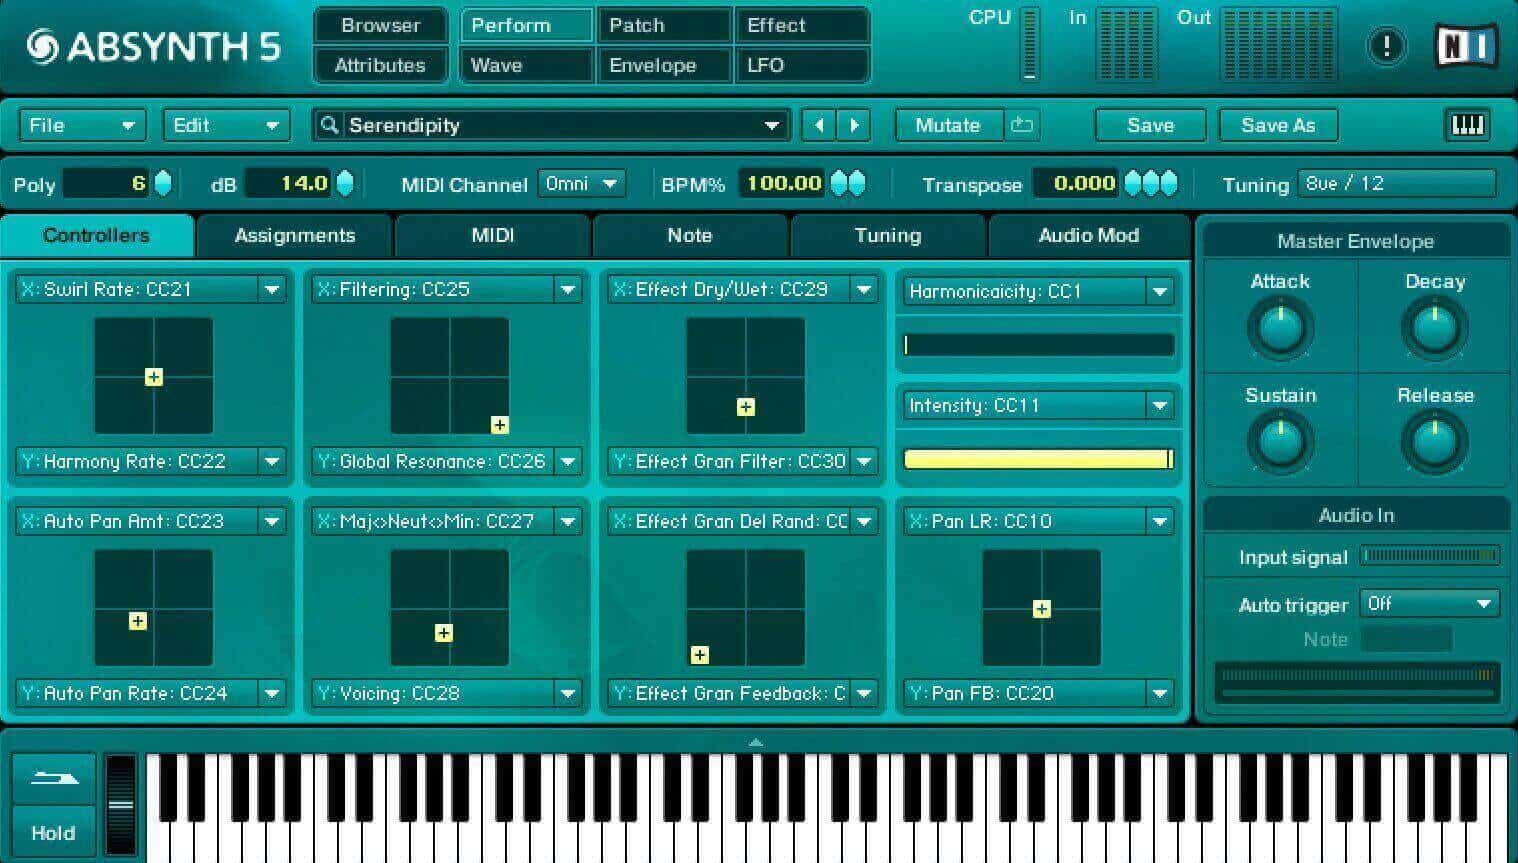This screenshot has width=1518, height=863.
Task: Click the NI Native Instruments logo
Action: coord(1466,46)
